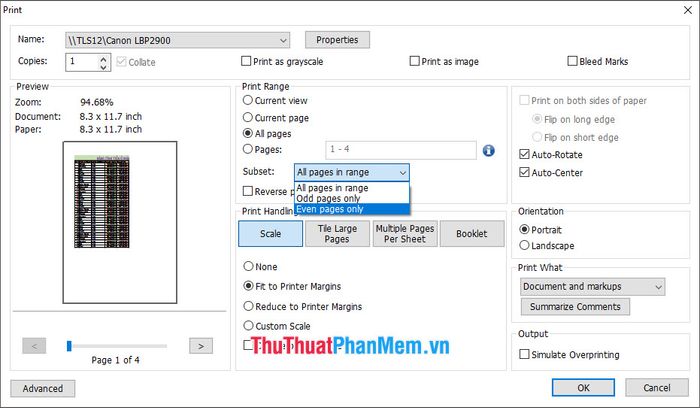Image resolution: width=700 pixels, height=408 pixels.
Task: Select the Current view radio button
Action: 248,100
